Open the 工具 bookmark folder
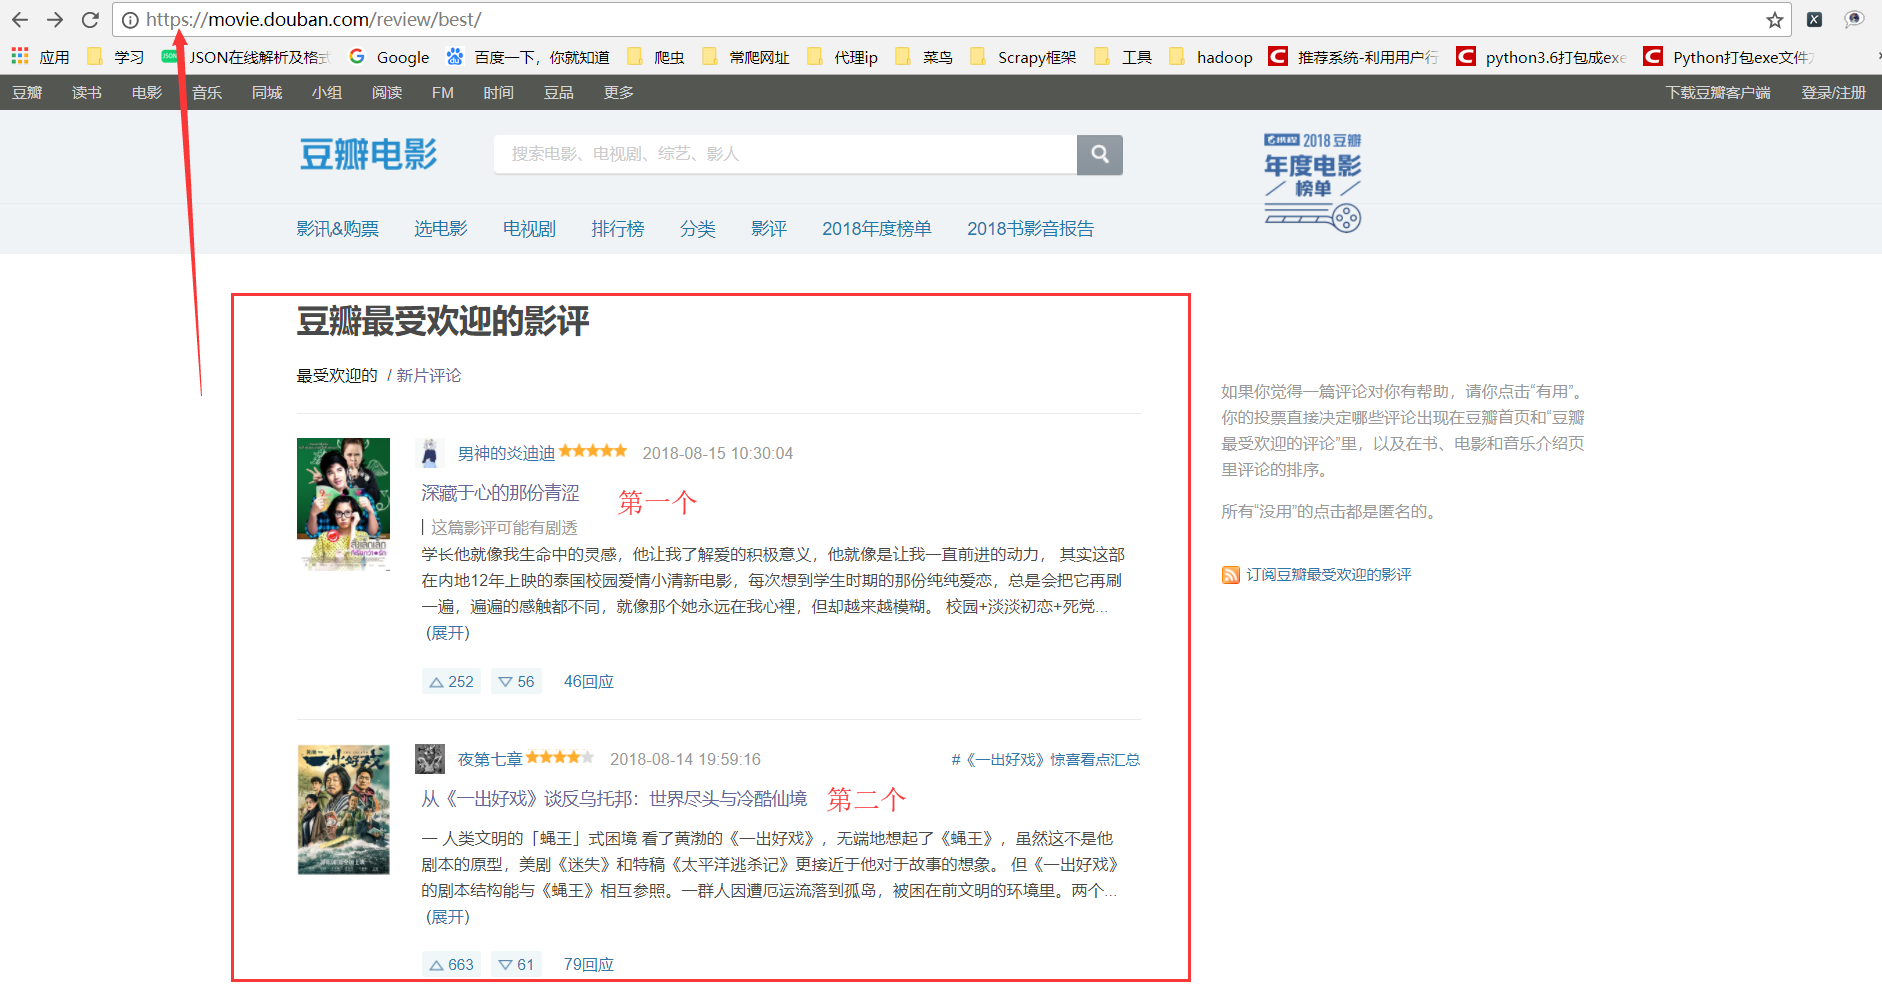 coord(1123,57)
